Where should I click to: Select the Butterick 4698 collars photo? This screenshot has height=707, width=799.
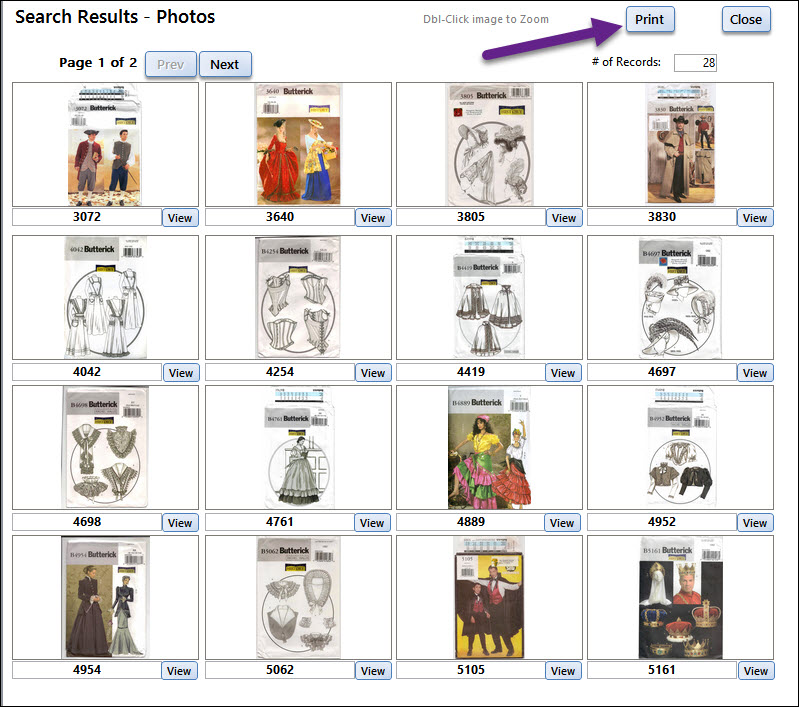105,448
